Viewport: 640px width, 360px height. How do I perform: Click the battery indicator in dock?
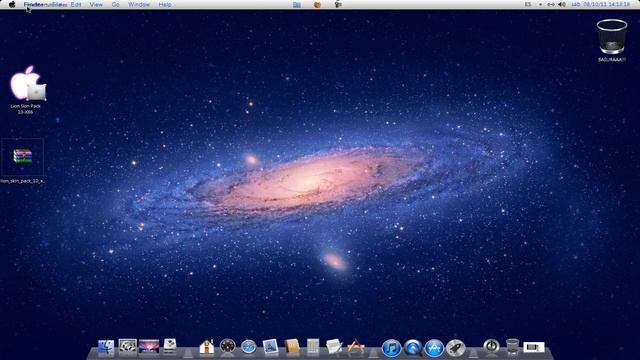pyautogui.click(x=534, y=347)
